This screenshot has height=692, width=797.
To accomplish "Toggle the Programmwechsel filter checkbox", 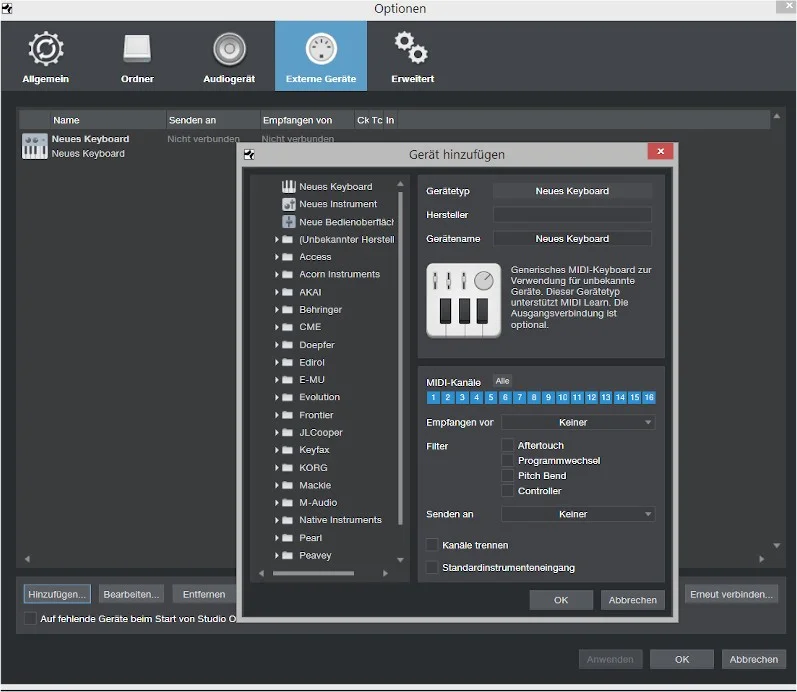I will tap(507, 460).
